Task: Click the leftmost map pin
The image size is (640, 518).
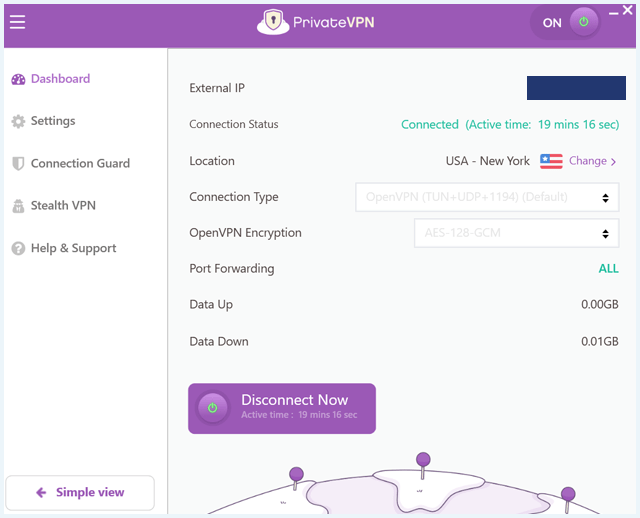Action: (296, 478)
